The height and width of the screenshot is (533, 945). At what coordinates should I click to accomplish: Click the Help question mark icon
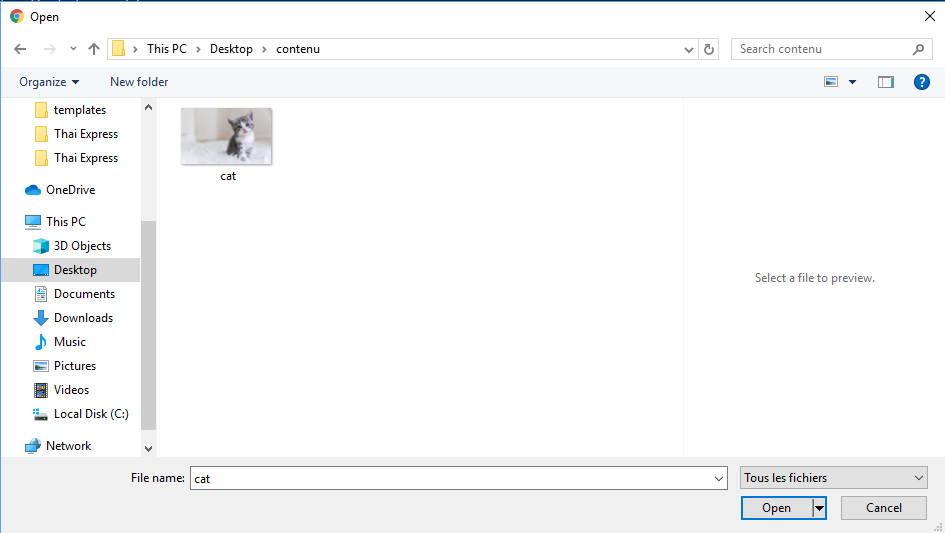tap(922, 82)
